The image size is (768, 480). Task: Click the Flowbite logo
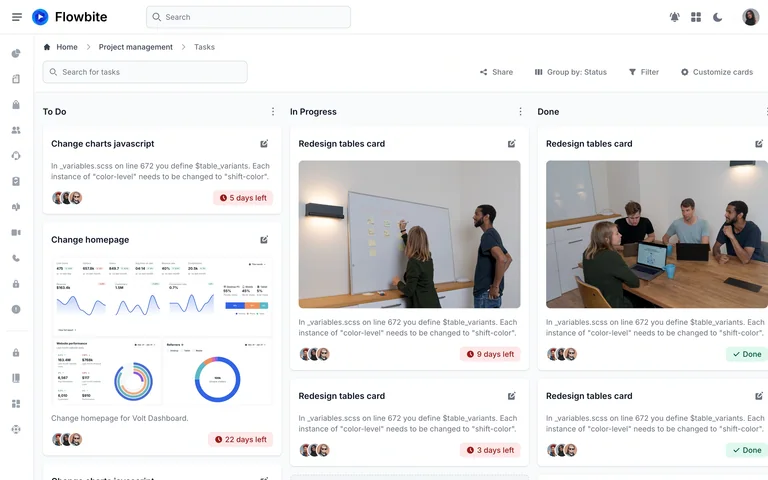[70, 17]
